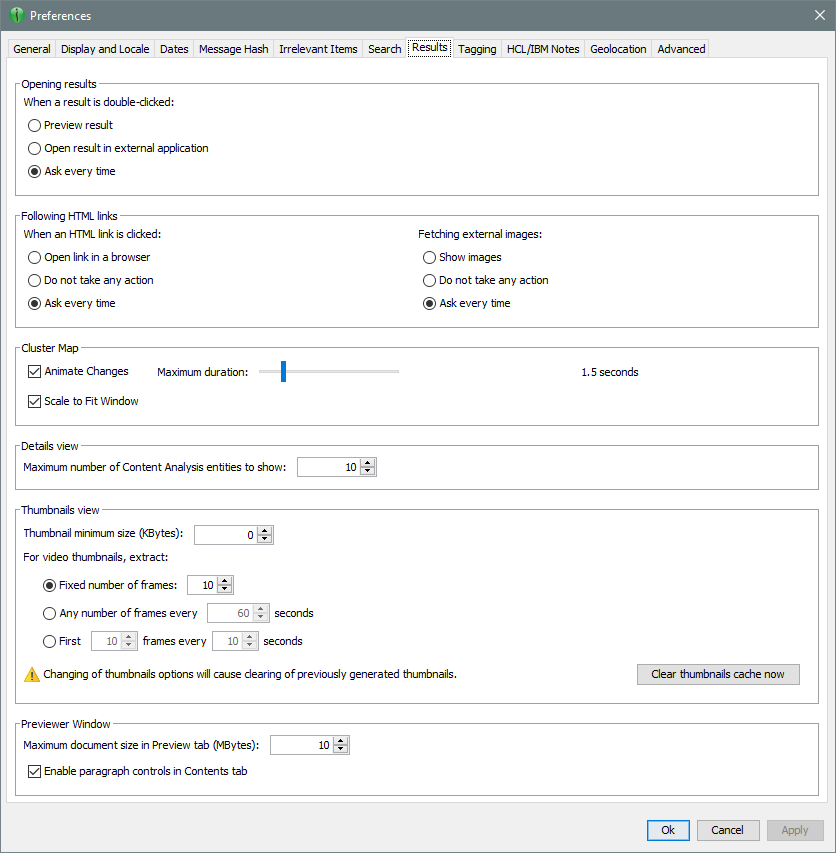The image size is (836, 853).
Task: Decrease Maximum document size in Preview tab
Action: coord(341,750)
